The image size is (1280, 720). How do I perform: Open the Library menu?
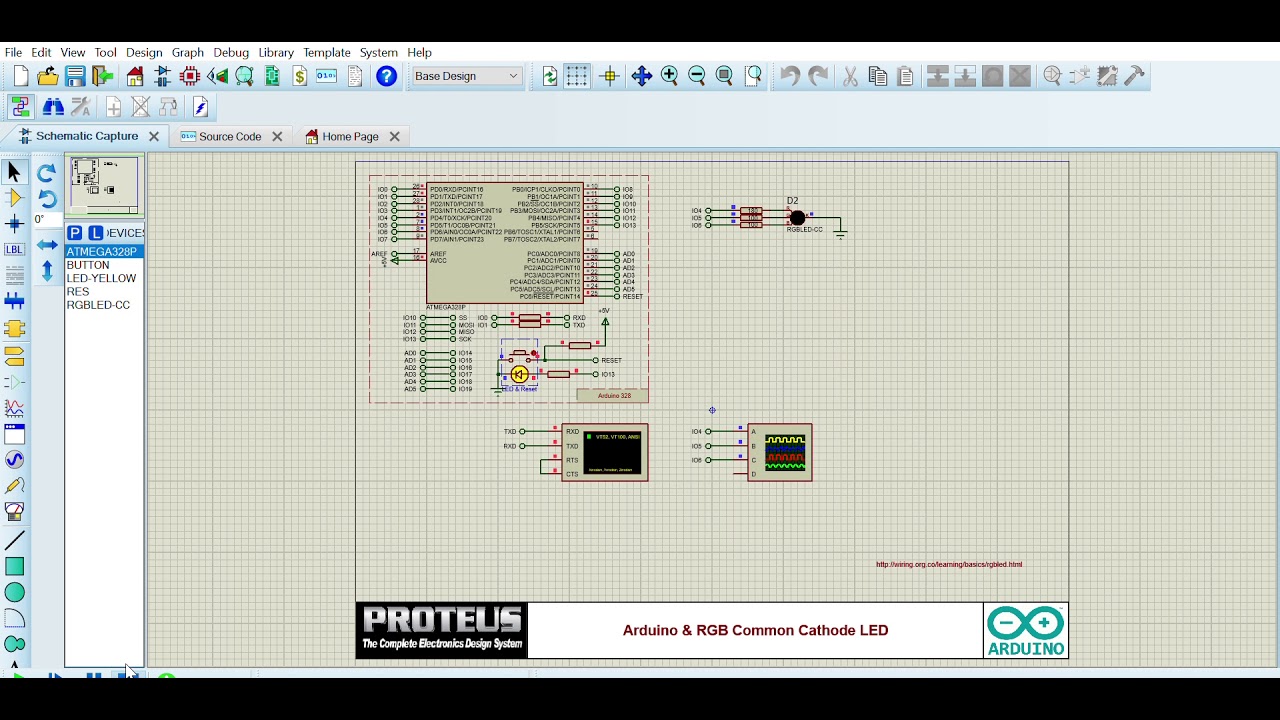coord(276,52)
